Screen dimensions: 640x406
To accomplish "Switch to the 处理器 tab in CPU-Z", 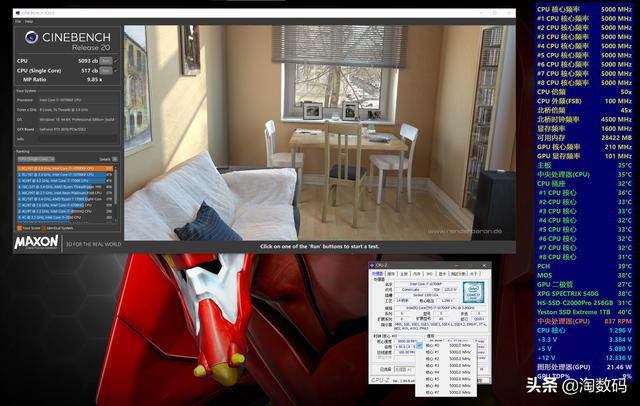I will (378, 273).
